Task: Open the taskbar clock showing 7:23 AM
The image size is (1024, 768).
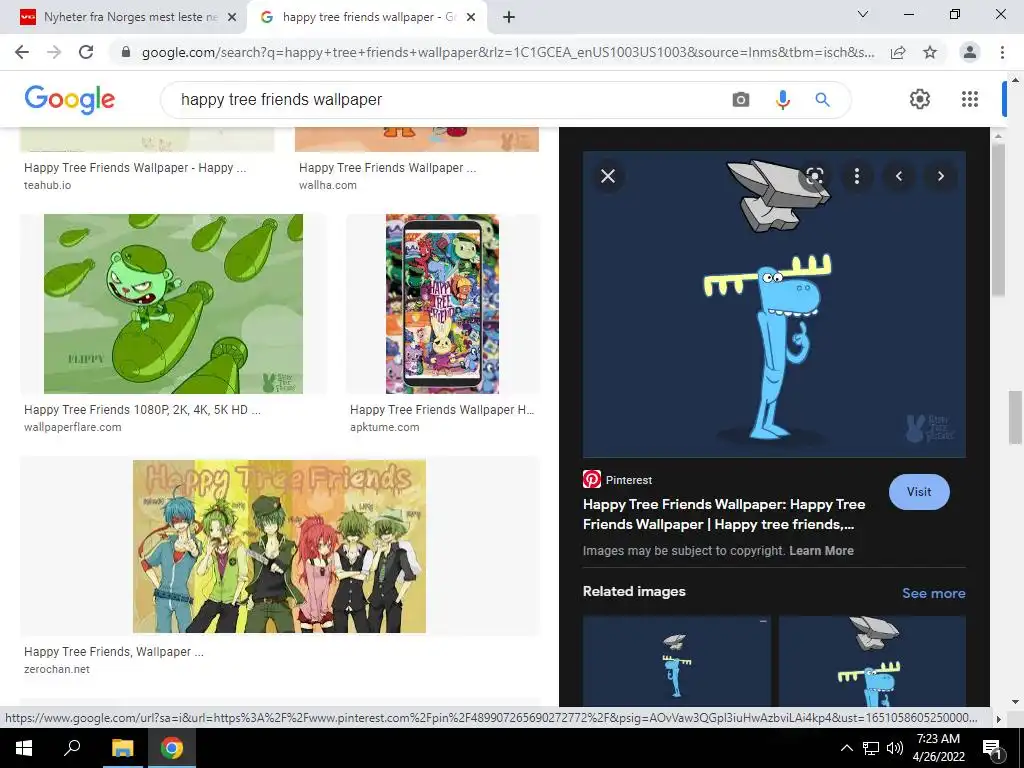Action: coord(938,748)
